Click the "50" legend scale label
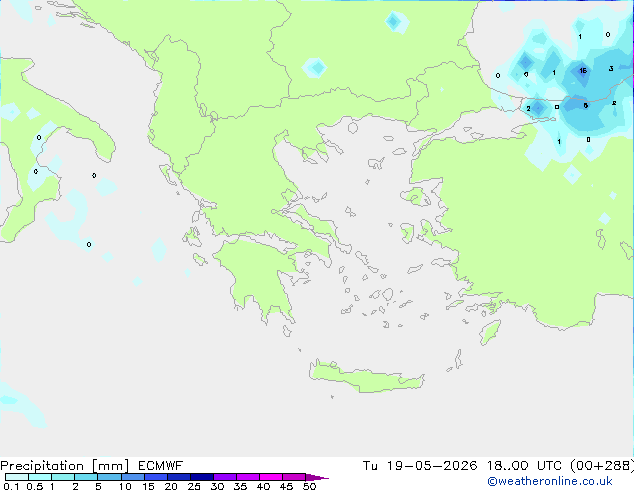The image size is (634, 490). coord(309,486)
